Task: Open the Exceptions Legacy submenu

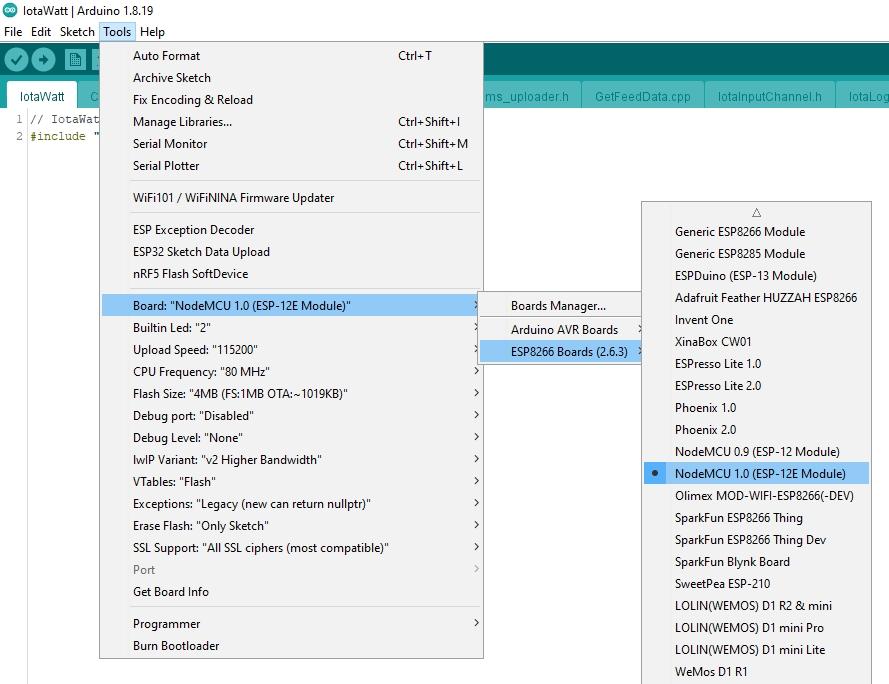Action: (291, 504)
